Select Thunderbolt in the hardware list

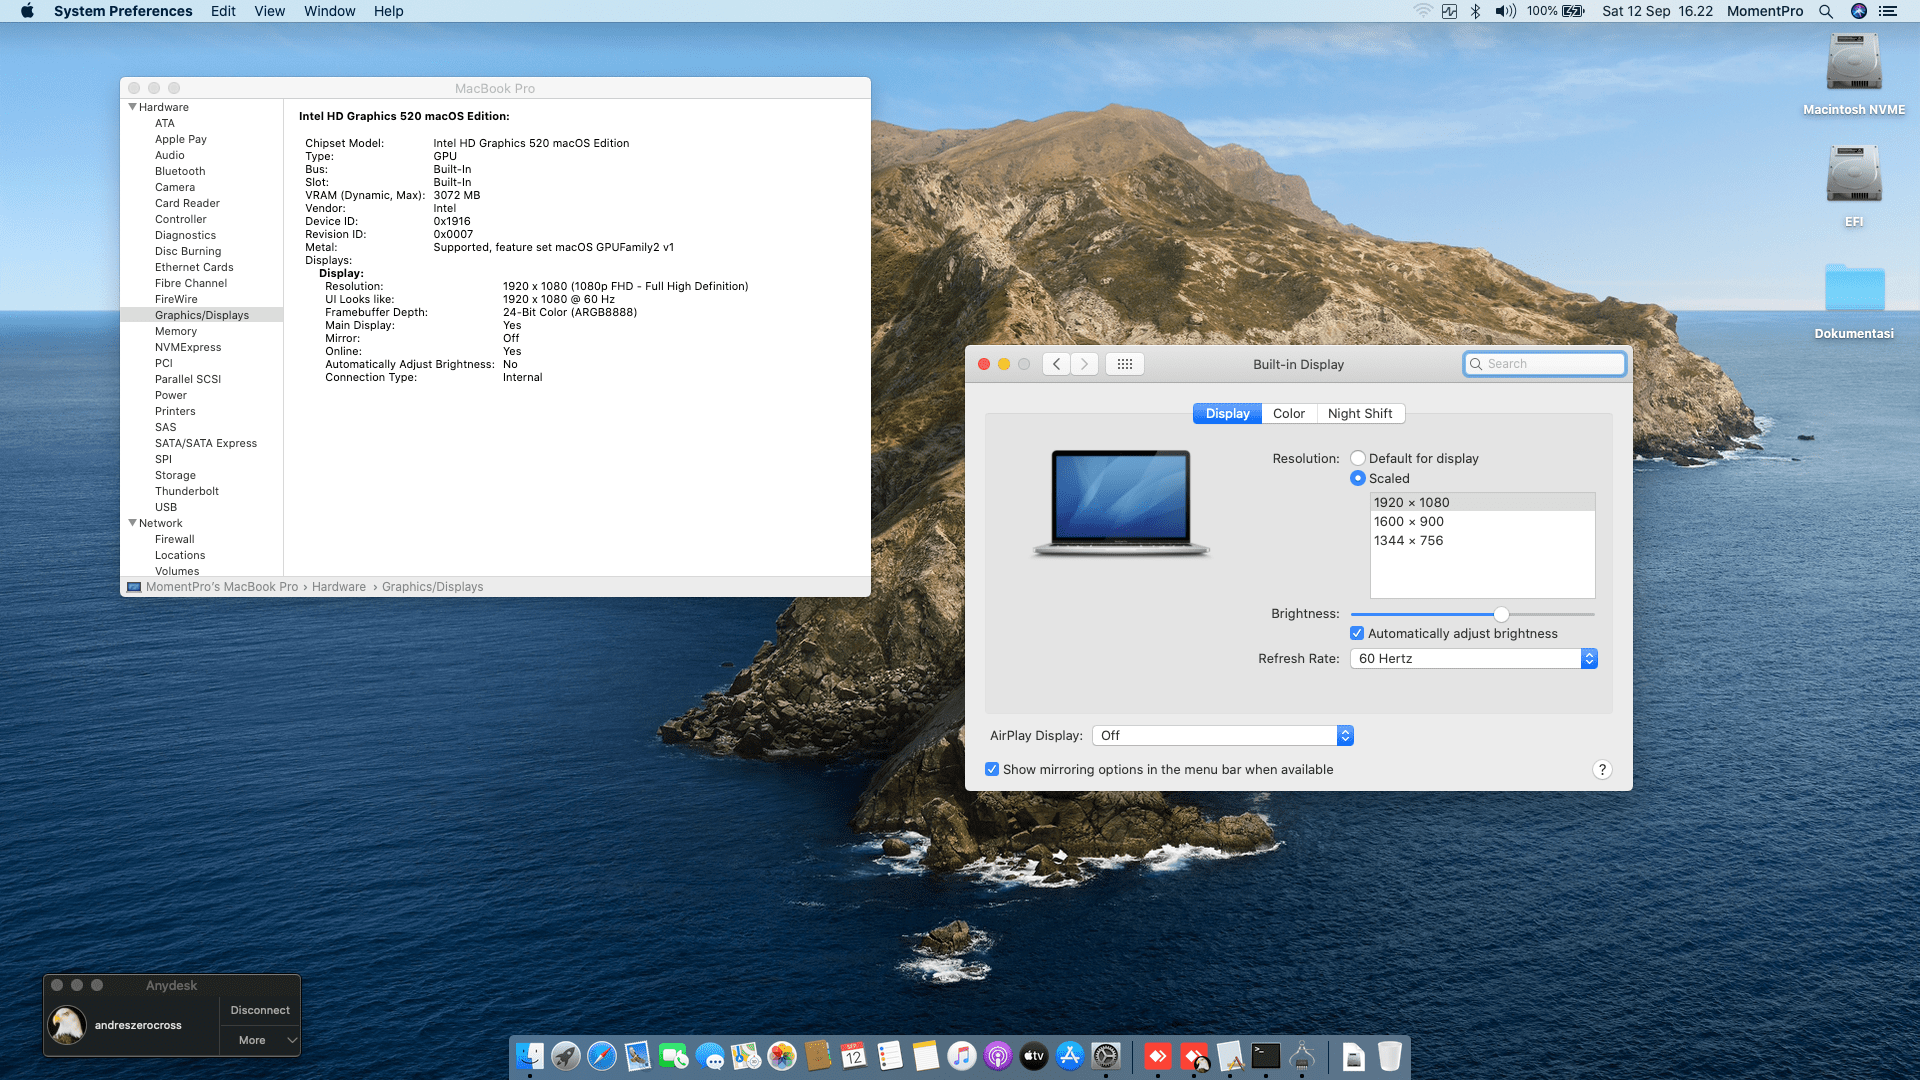pyautogui.click(x=187, y=491)
